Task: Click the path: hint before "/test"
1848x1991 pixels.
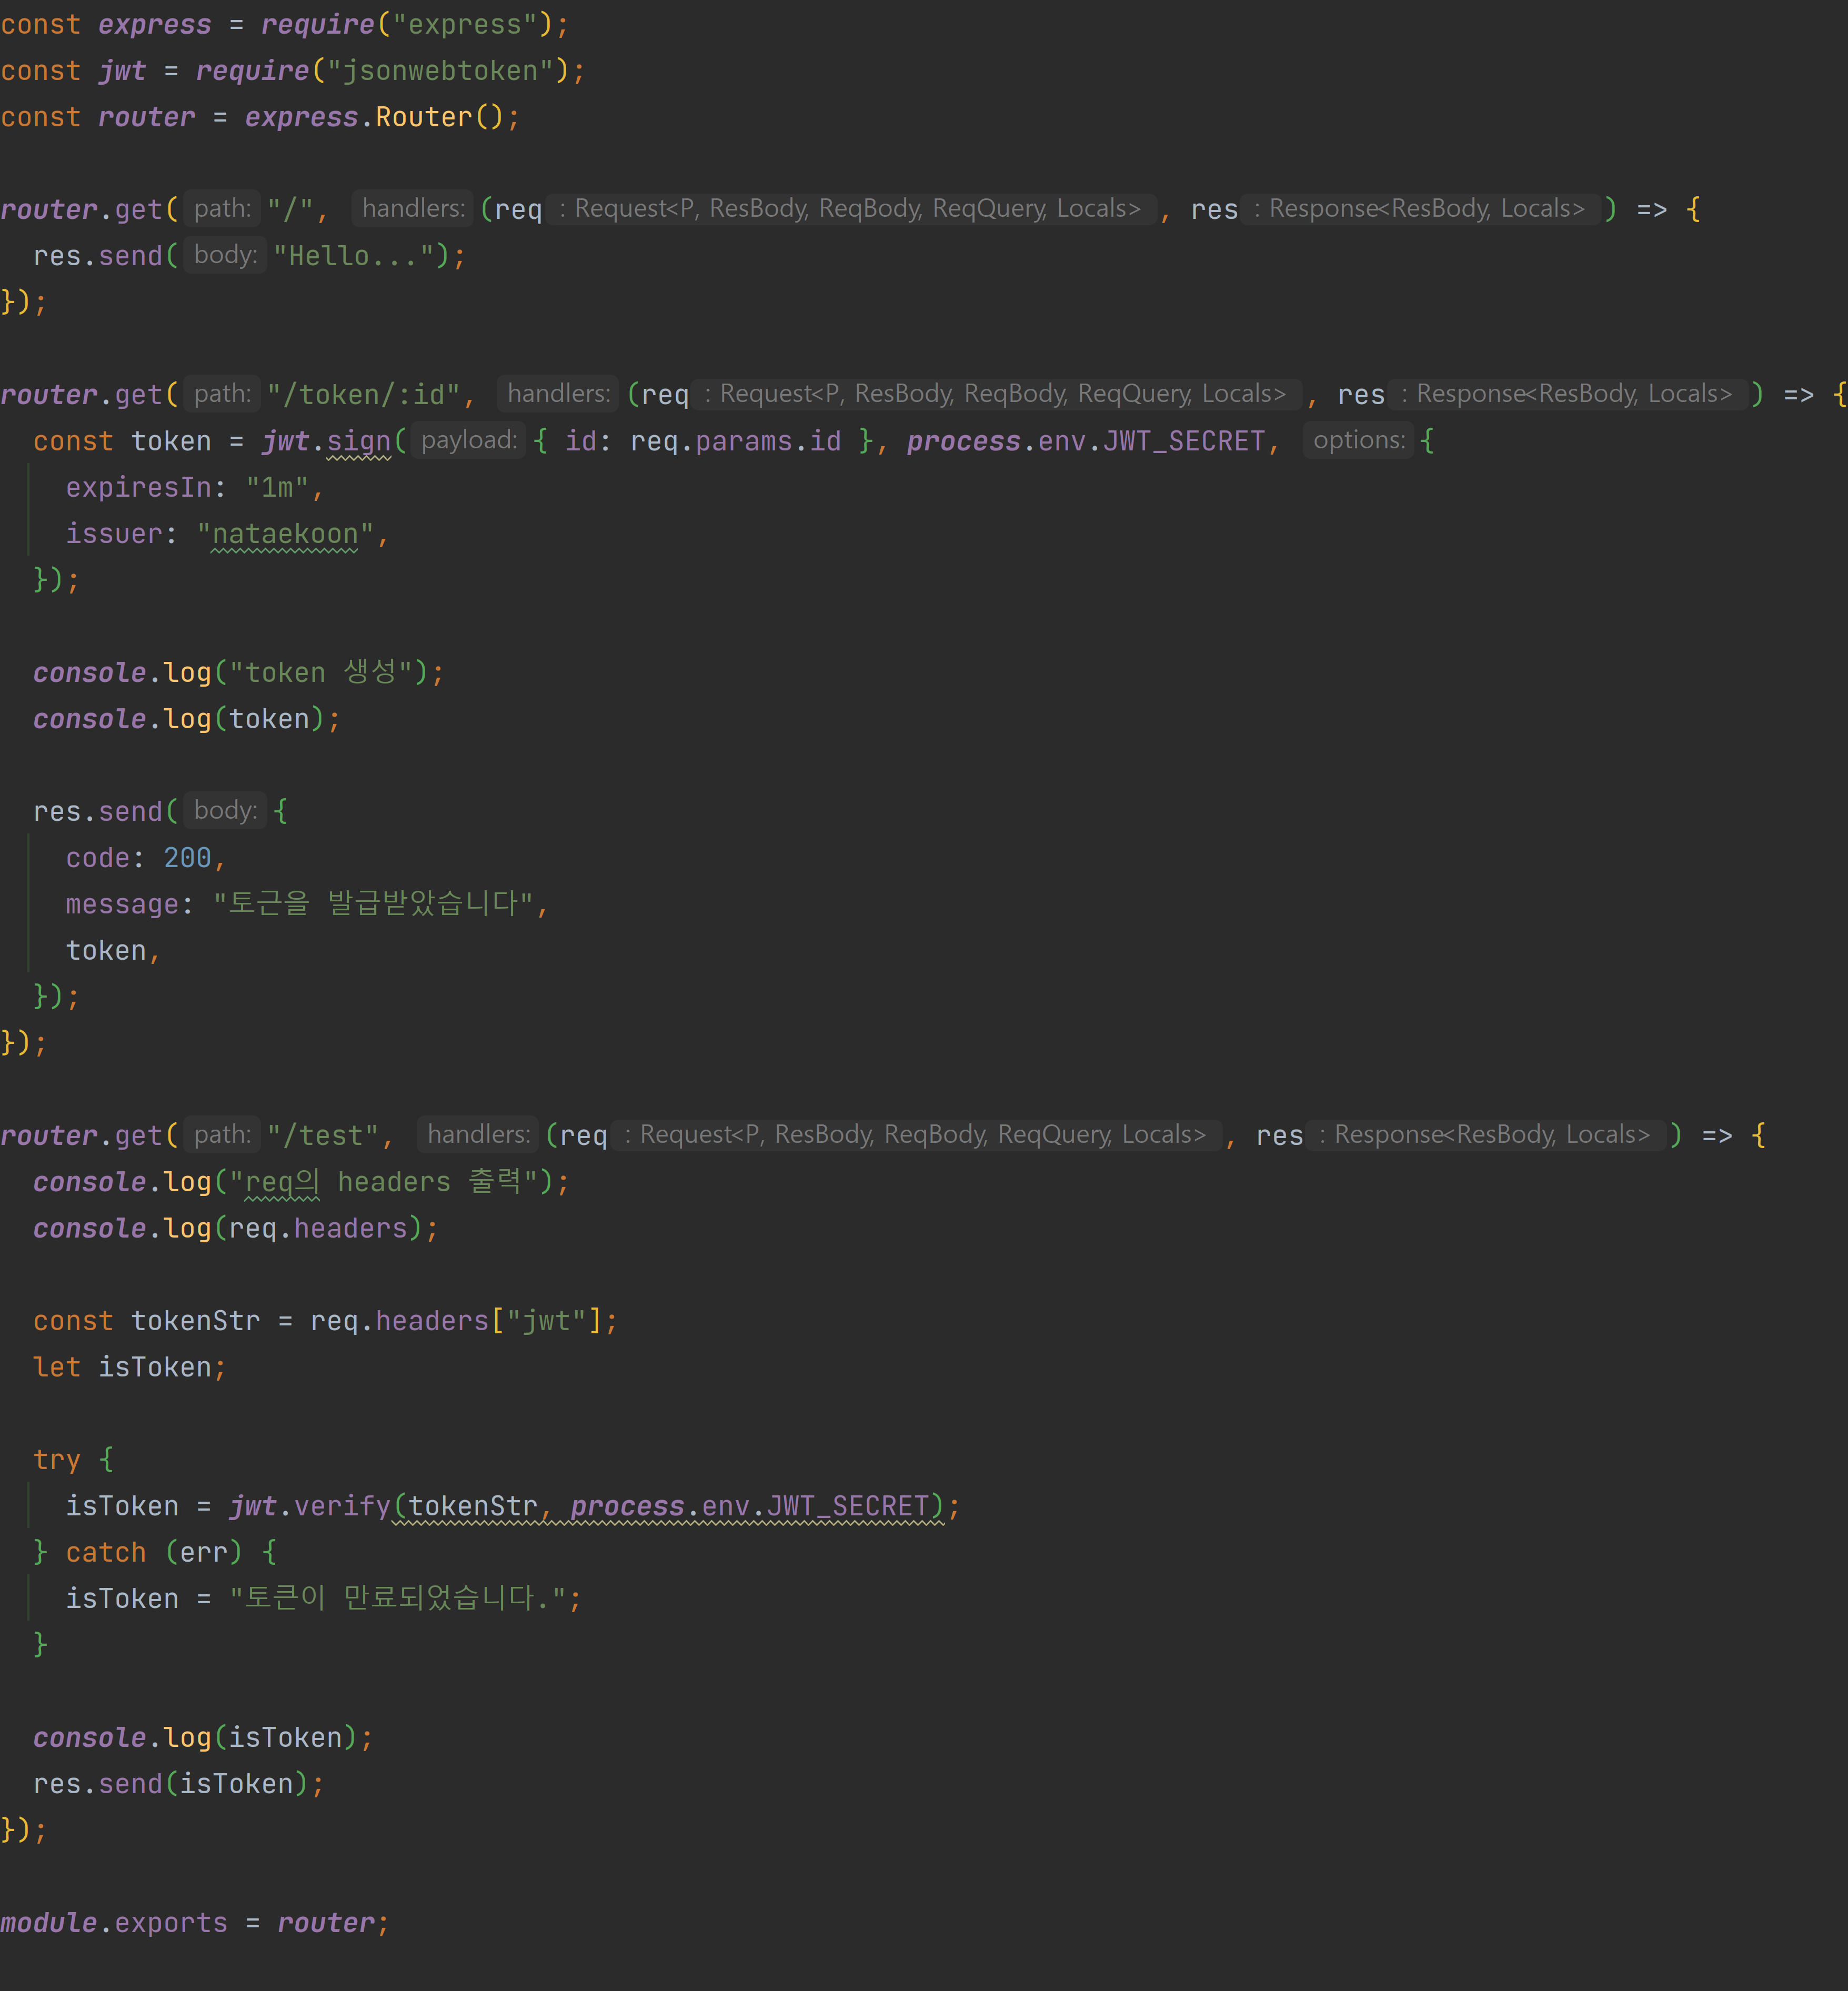Action: (x=222, y=1134)
